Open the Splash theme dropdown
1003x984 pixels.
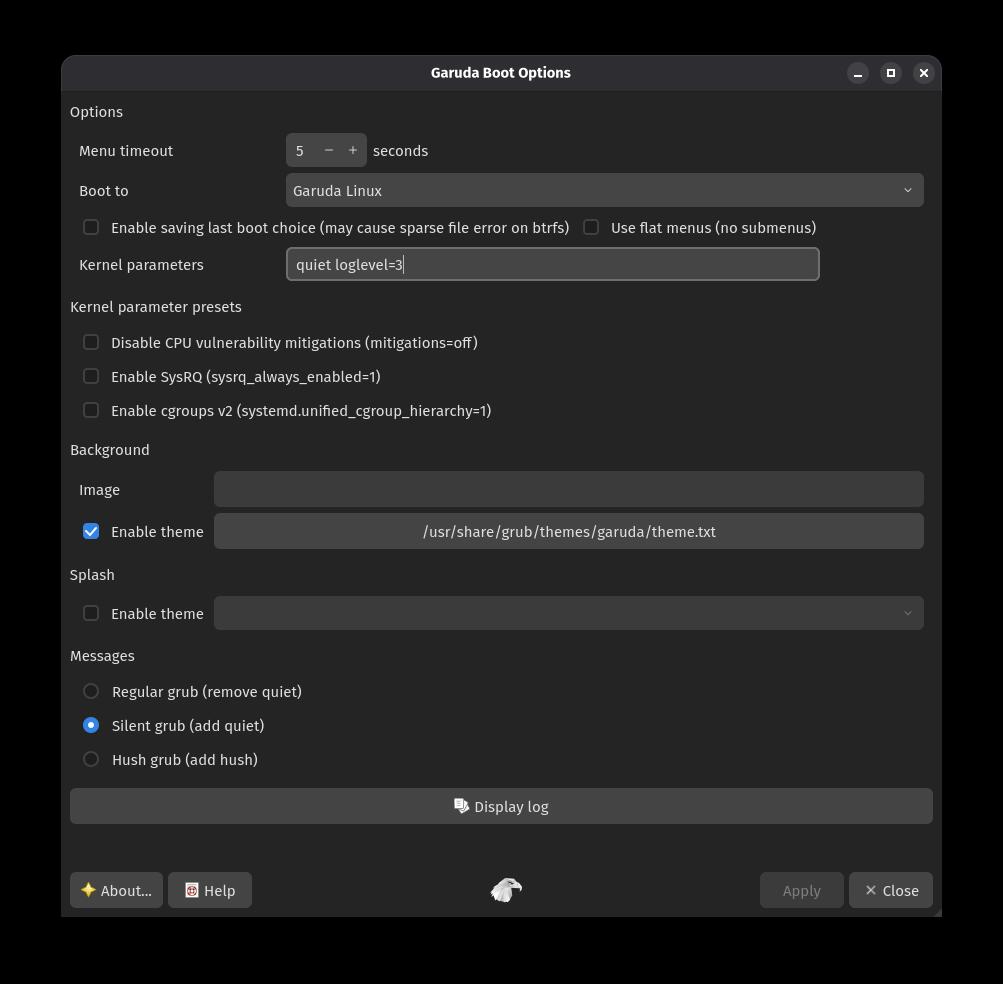point(569,613)
